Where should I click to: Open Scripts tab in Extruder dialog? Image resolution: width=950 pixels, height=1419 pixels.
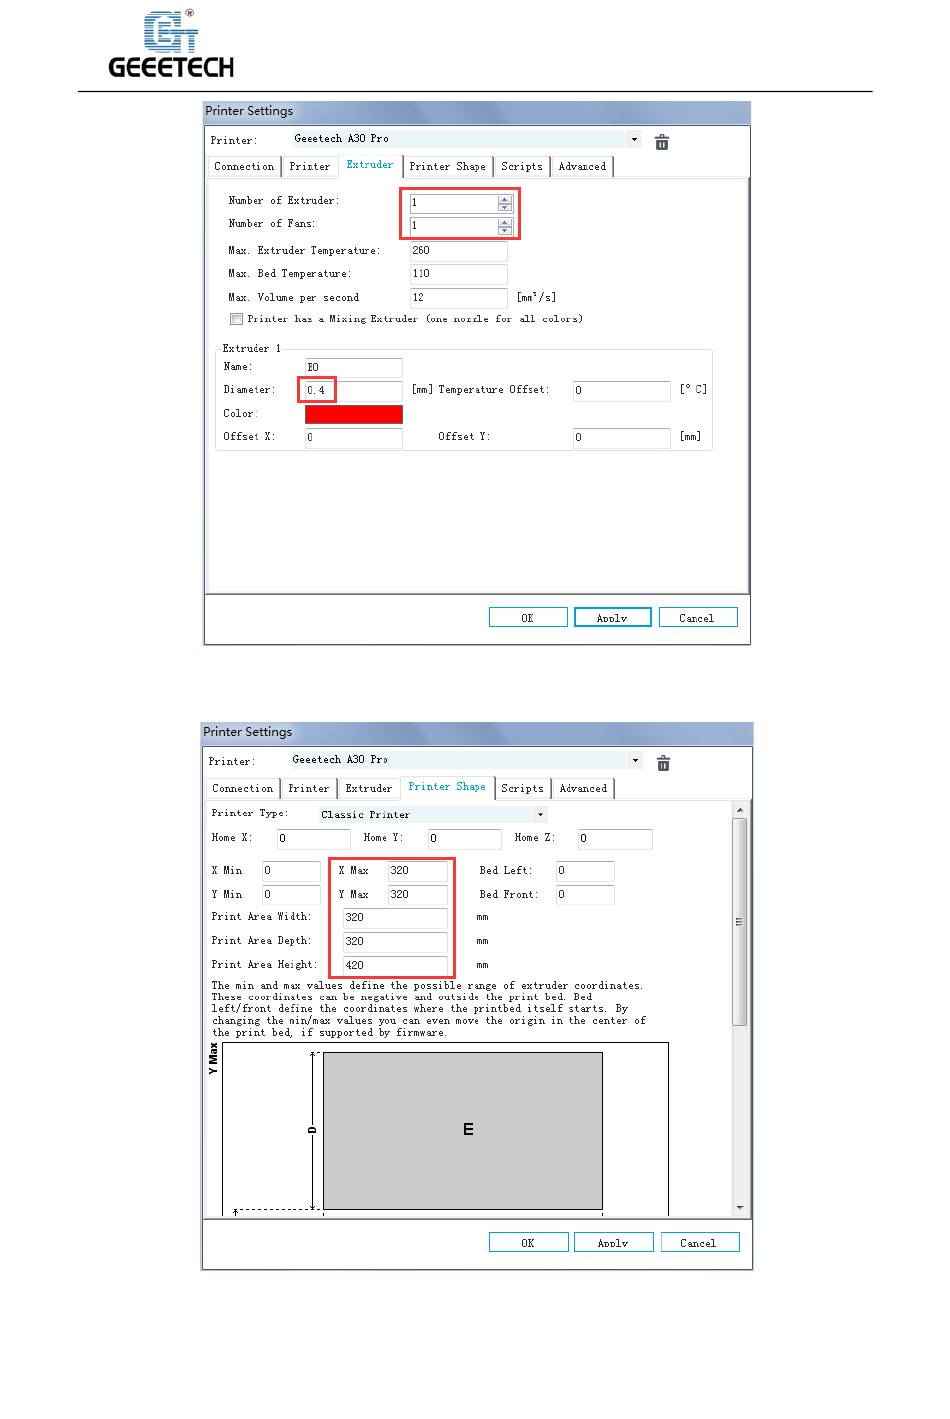coord(522,167)
